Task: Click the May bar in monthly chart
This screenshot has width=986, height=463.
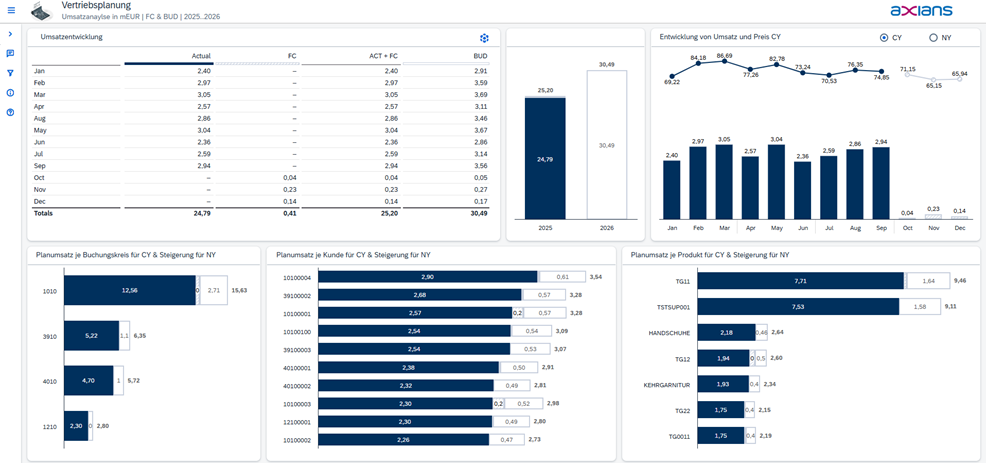Action: 776,182
